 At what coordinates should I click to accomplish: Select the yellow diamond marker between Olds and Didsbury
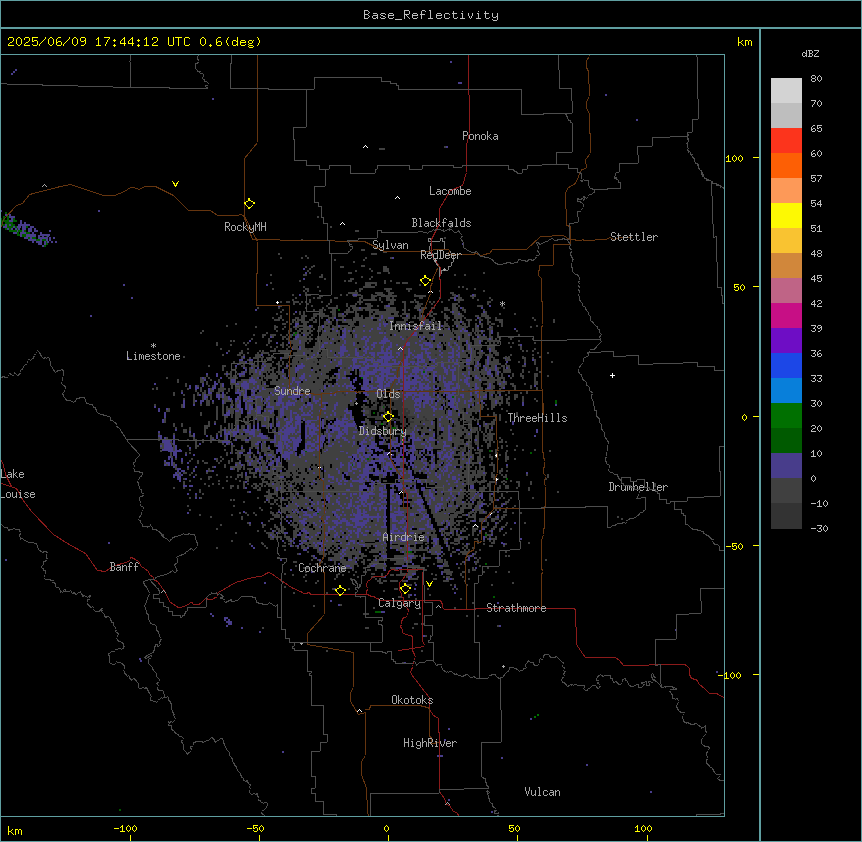pyautogui.click(x=388, y=417)
